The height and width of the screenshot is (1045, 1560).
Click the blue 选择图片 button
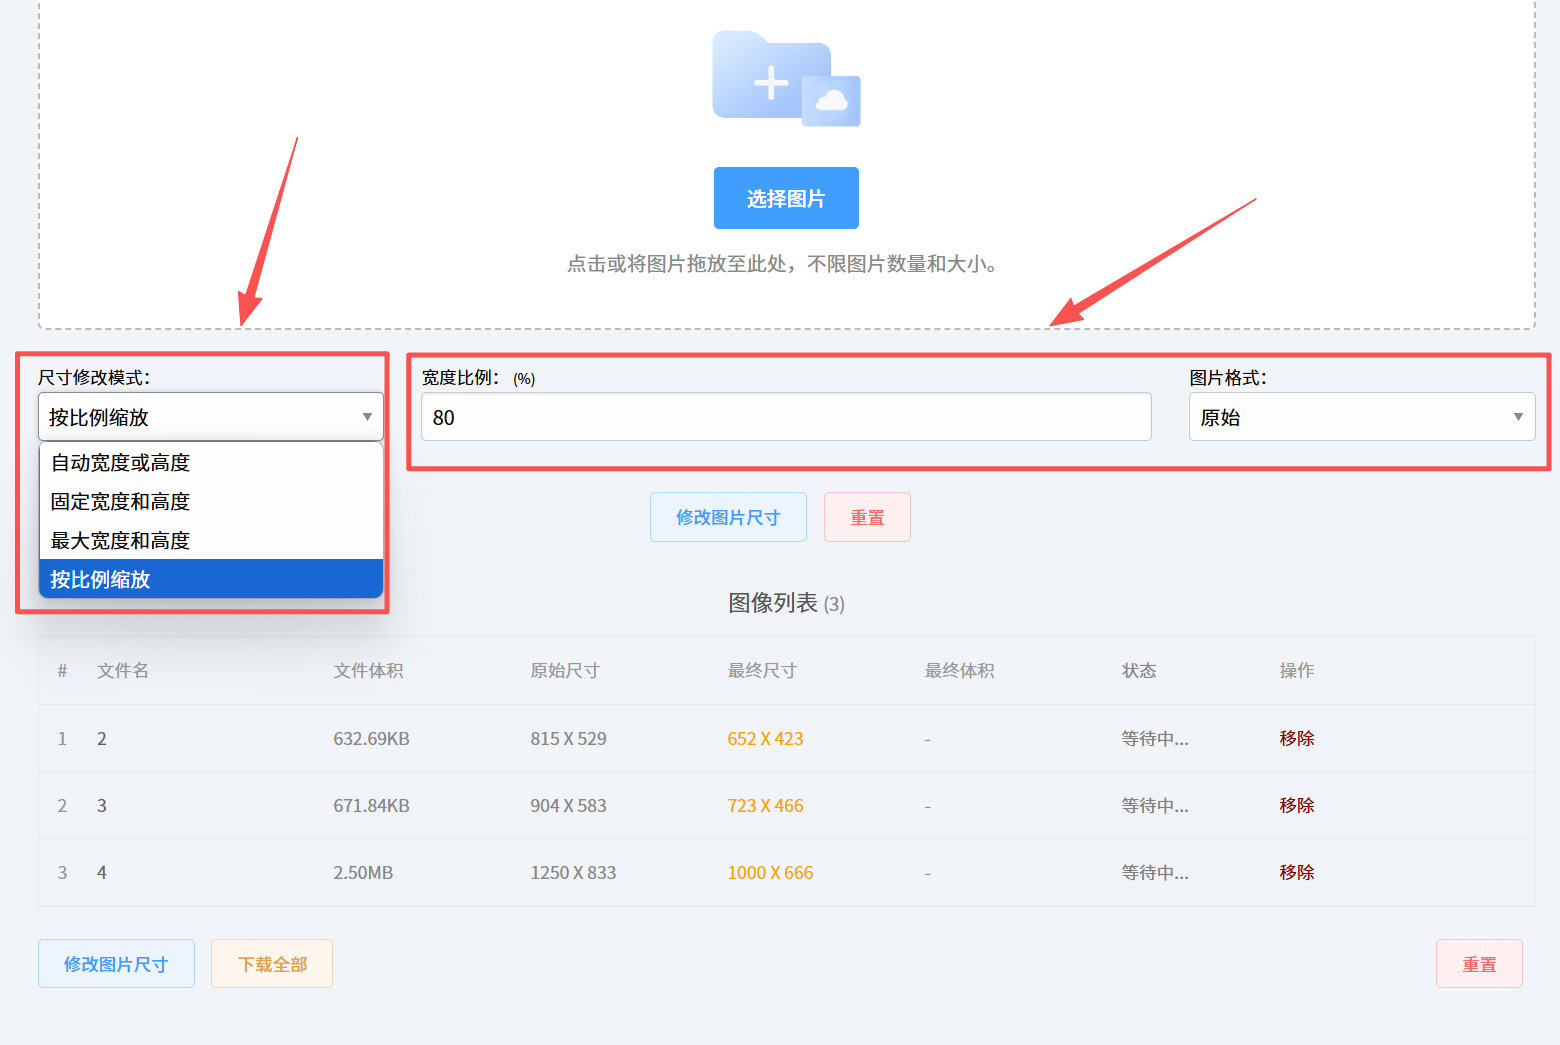point(786,198)
